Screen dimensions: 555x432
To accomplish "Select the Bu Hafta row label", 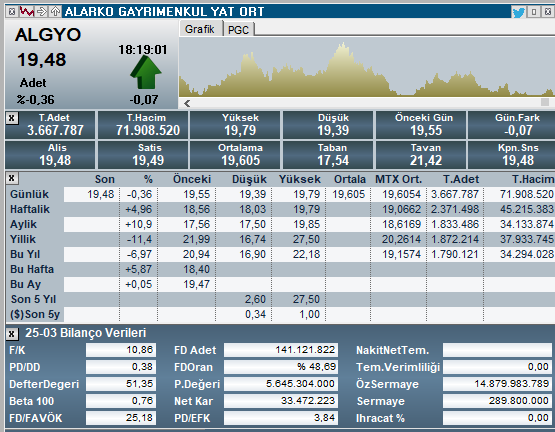I will [32, 269].
